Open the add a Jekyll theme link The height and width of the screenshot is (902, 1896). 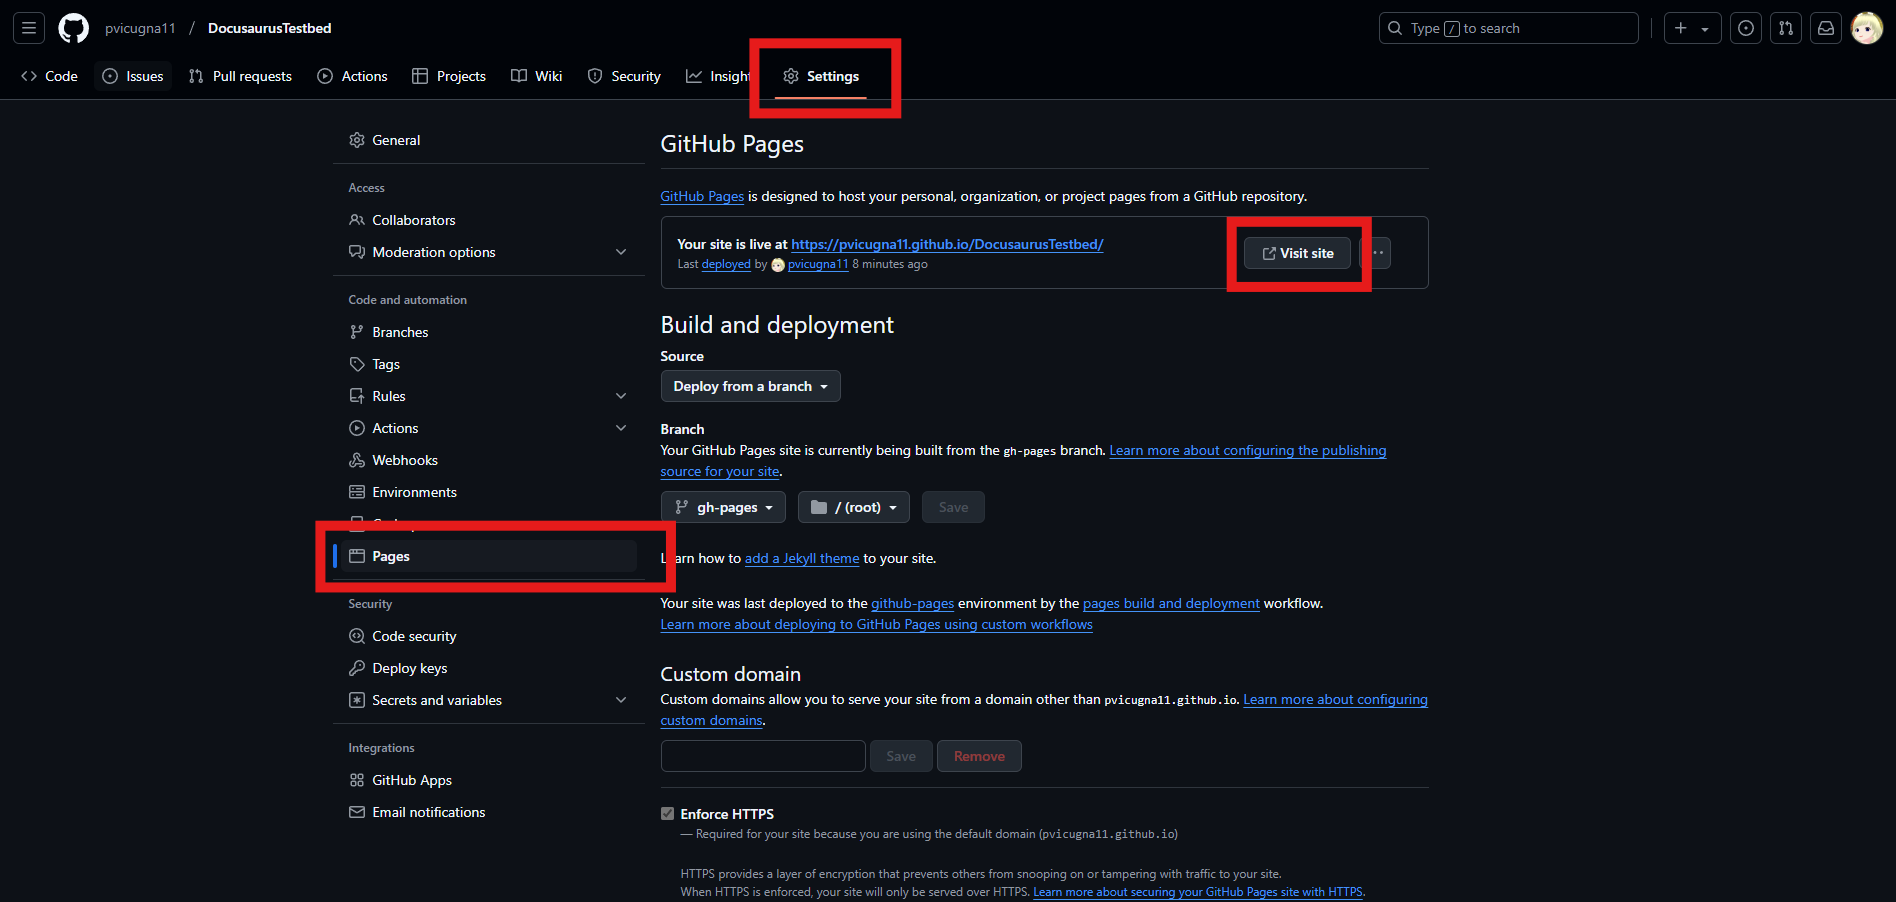pyautogui.click(x=801, y=558)
